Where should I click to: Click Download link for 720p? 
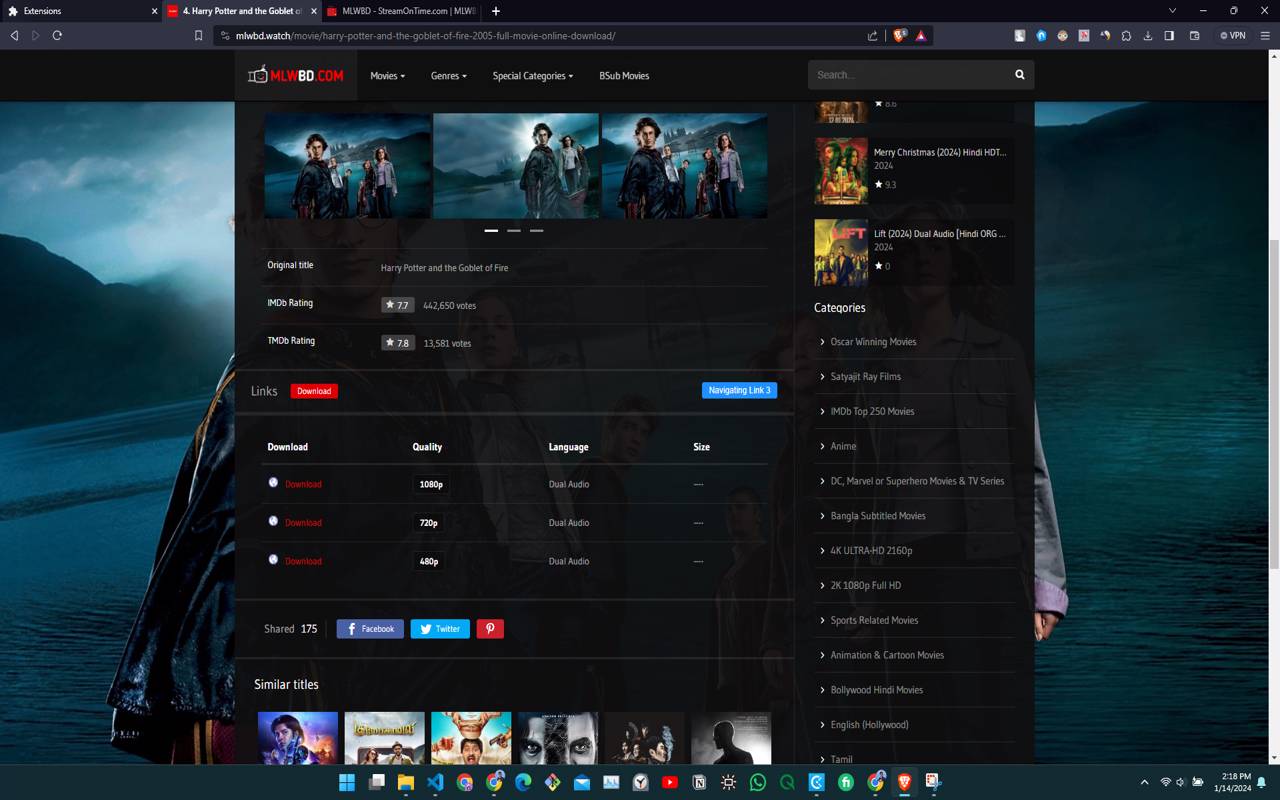tap(303, 523)
